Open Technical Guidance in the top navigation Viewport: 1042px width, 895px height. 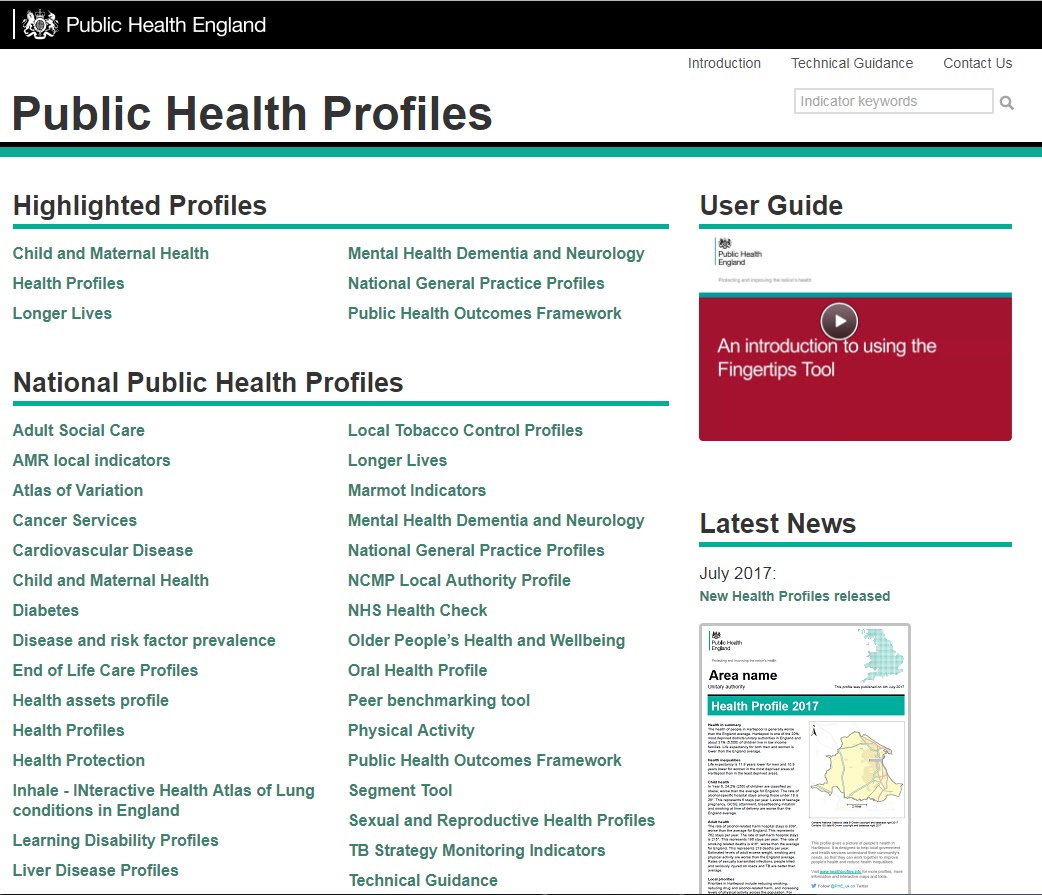pos(851,63)
